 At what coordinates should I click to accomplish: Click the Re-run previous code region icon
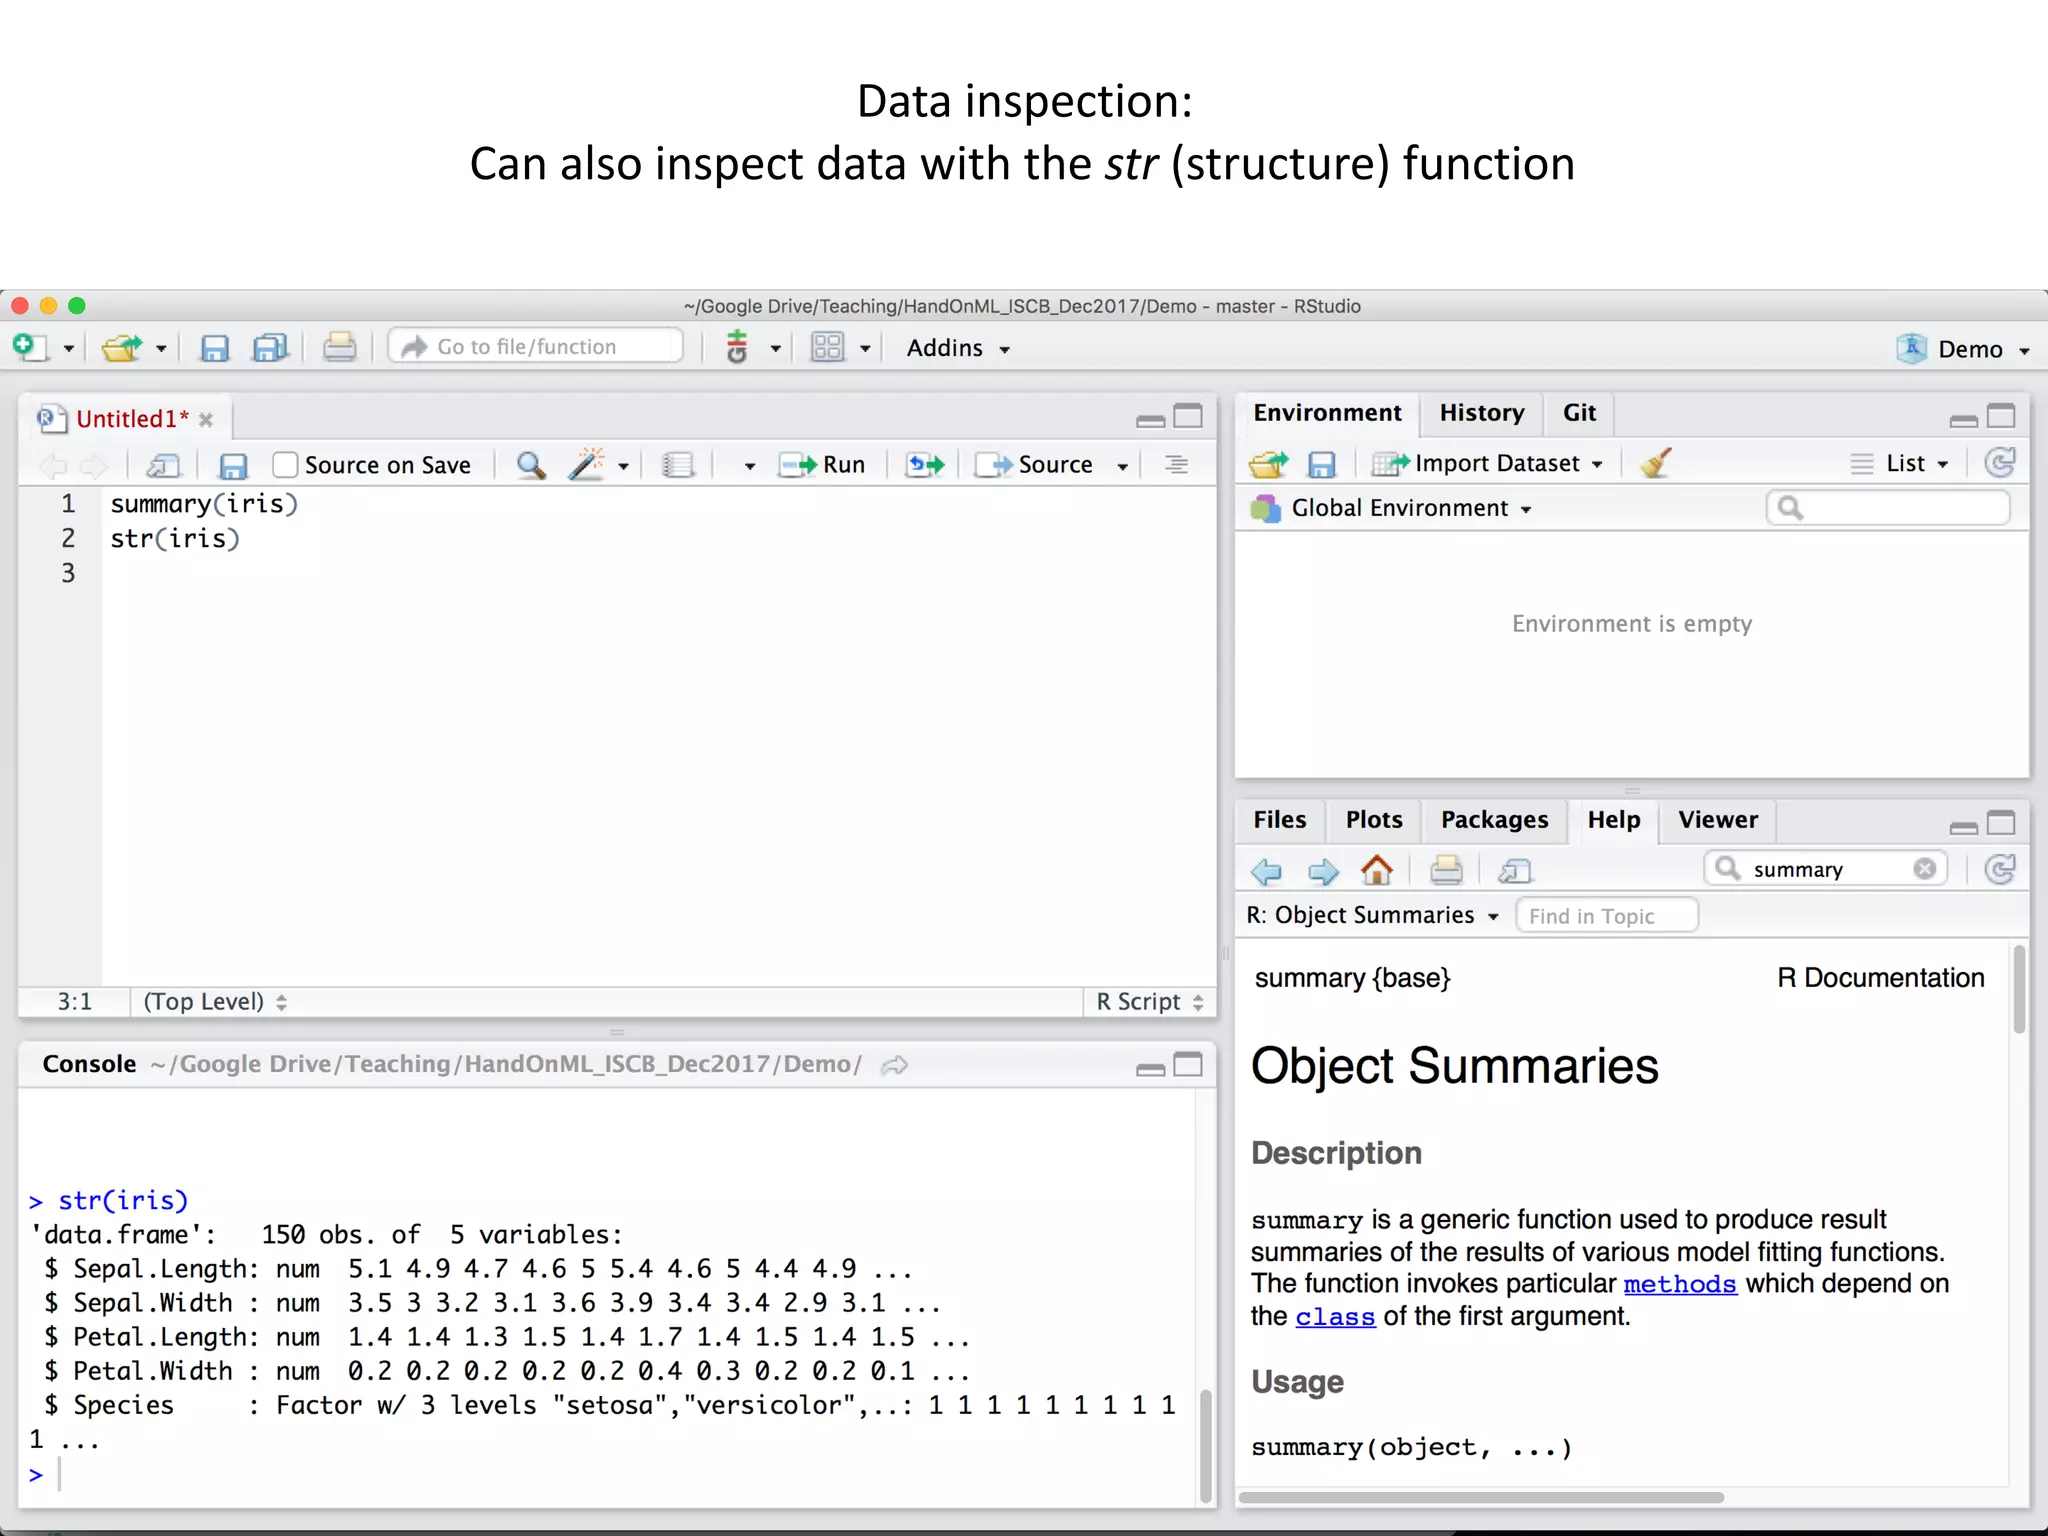click(925, 465)
